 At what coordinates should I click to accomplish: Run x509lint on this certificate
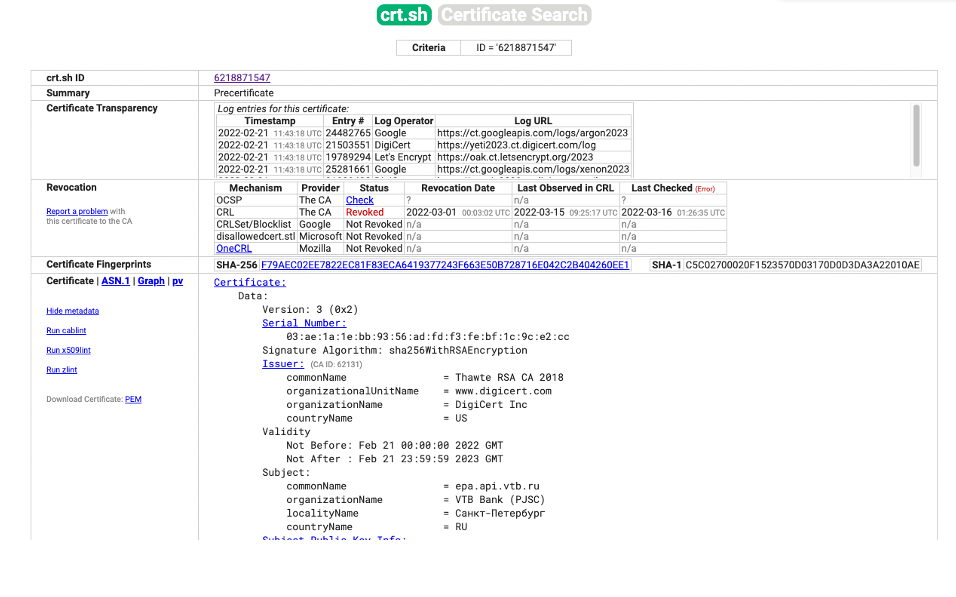point(68,350)
